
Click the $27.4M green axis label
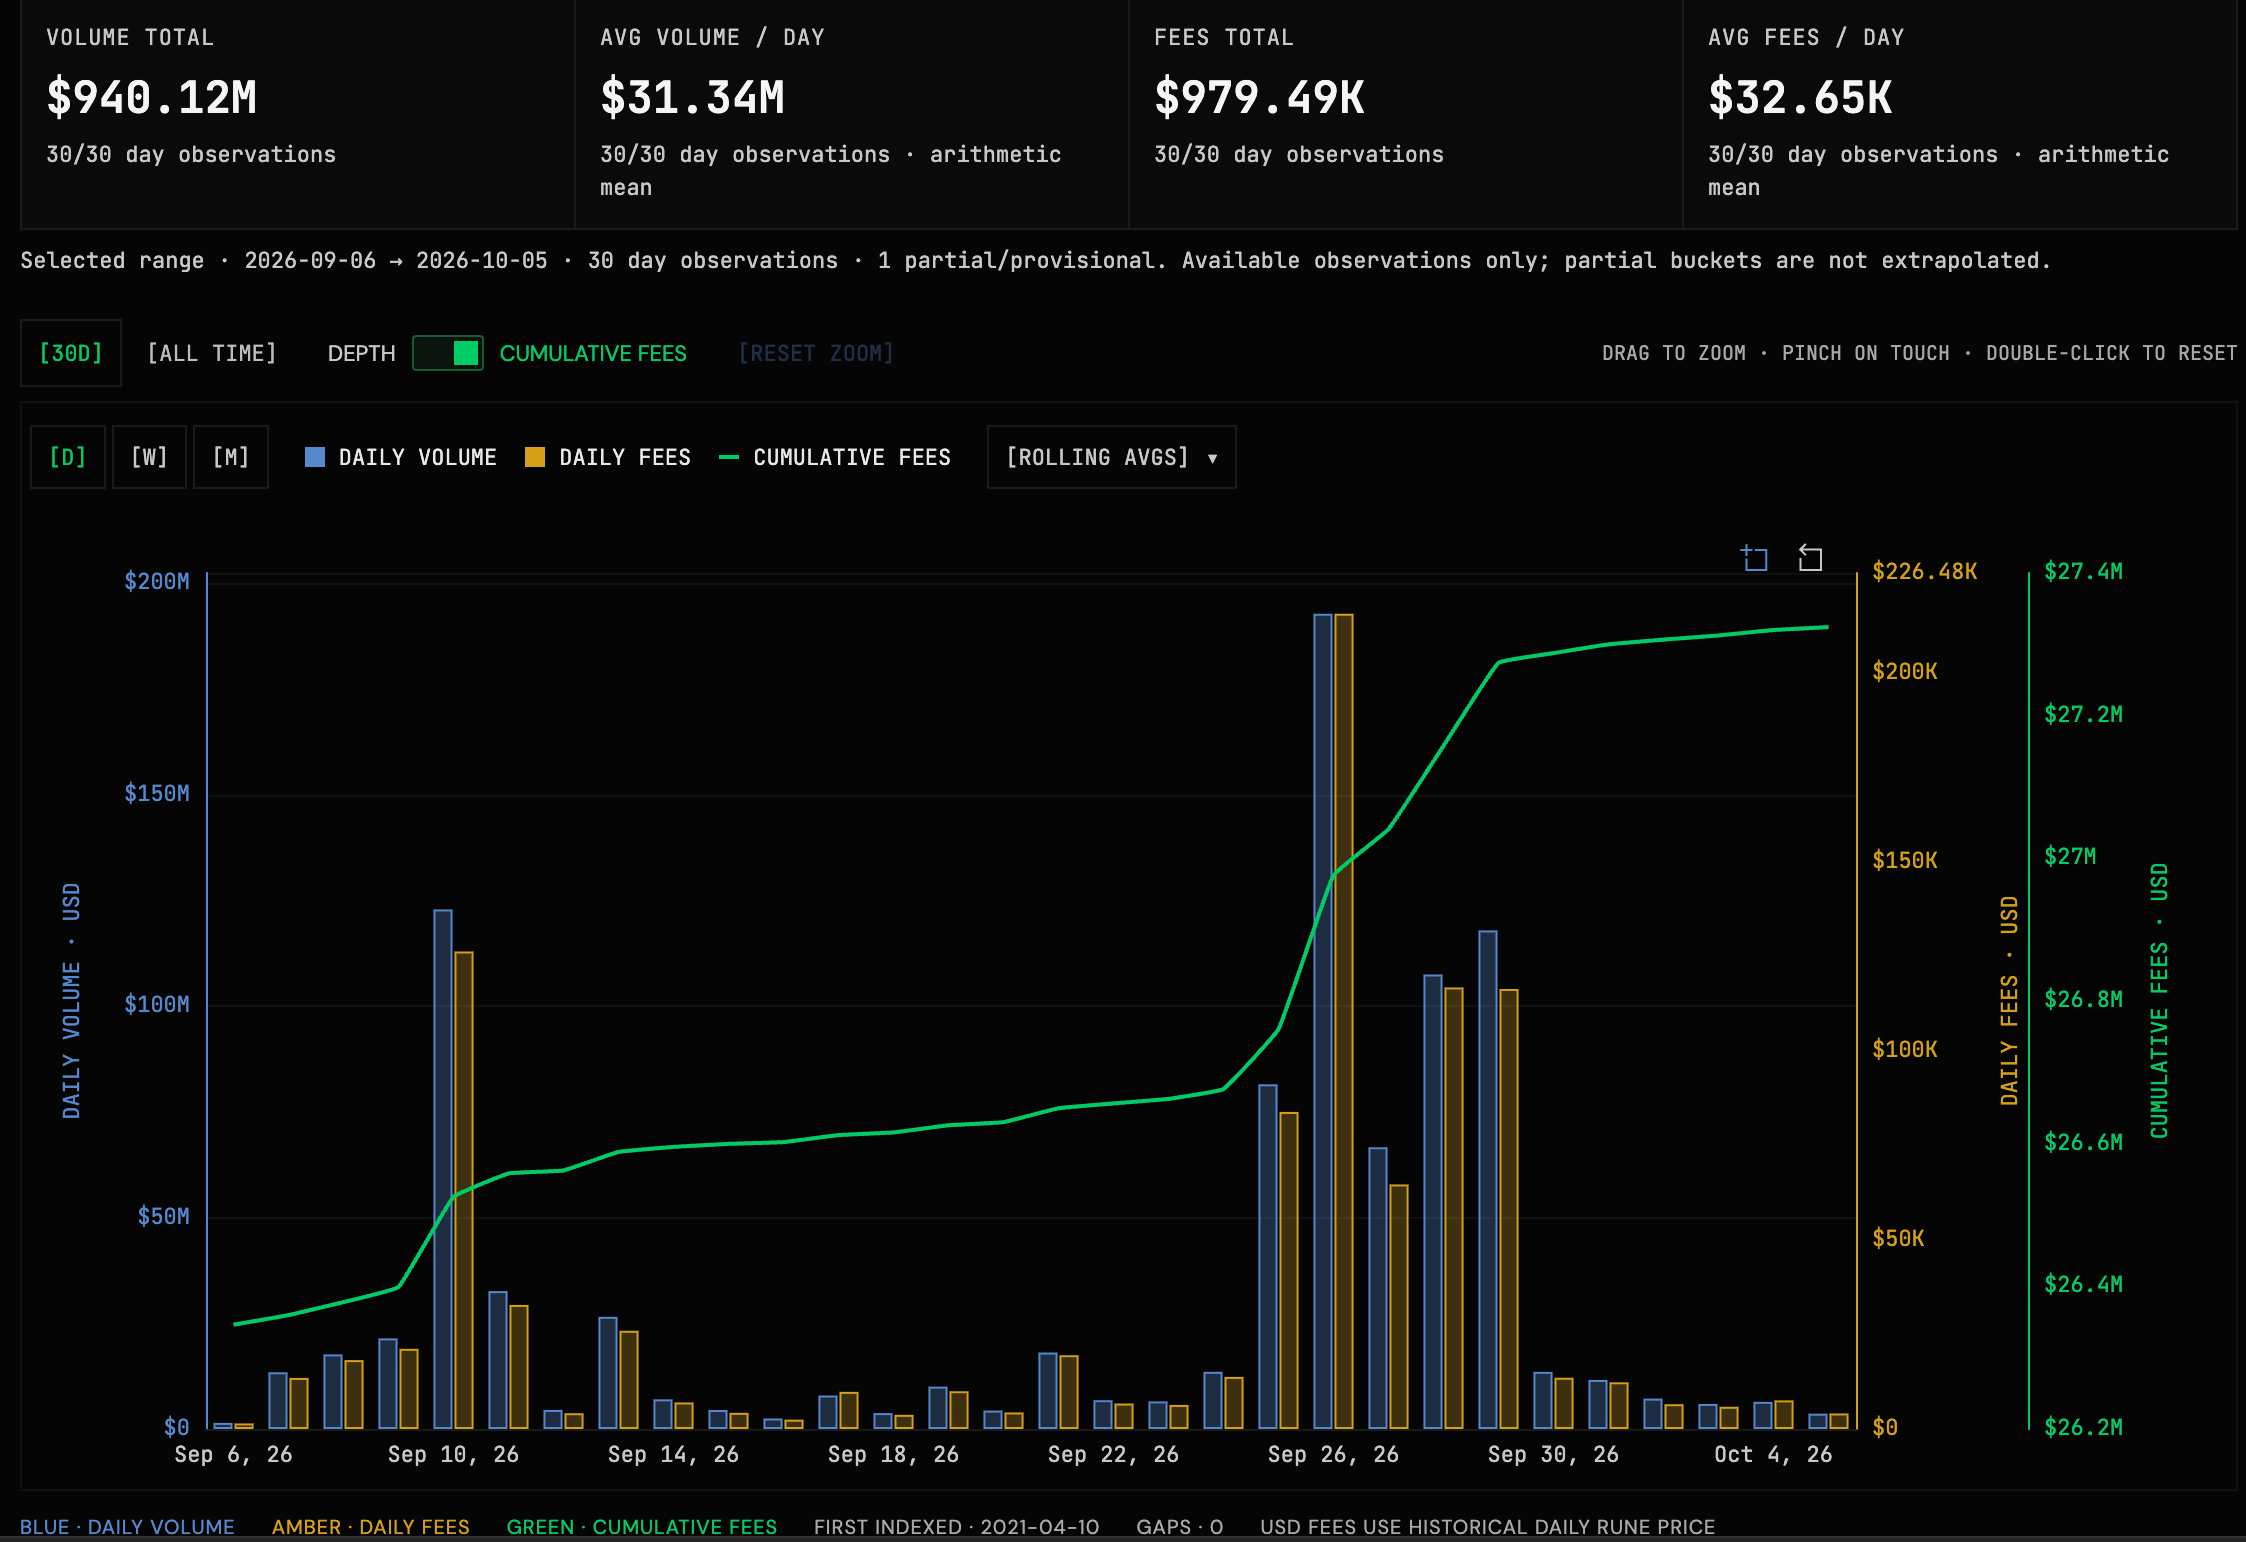pyautogui.click(x=2083, y=571)
